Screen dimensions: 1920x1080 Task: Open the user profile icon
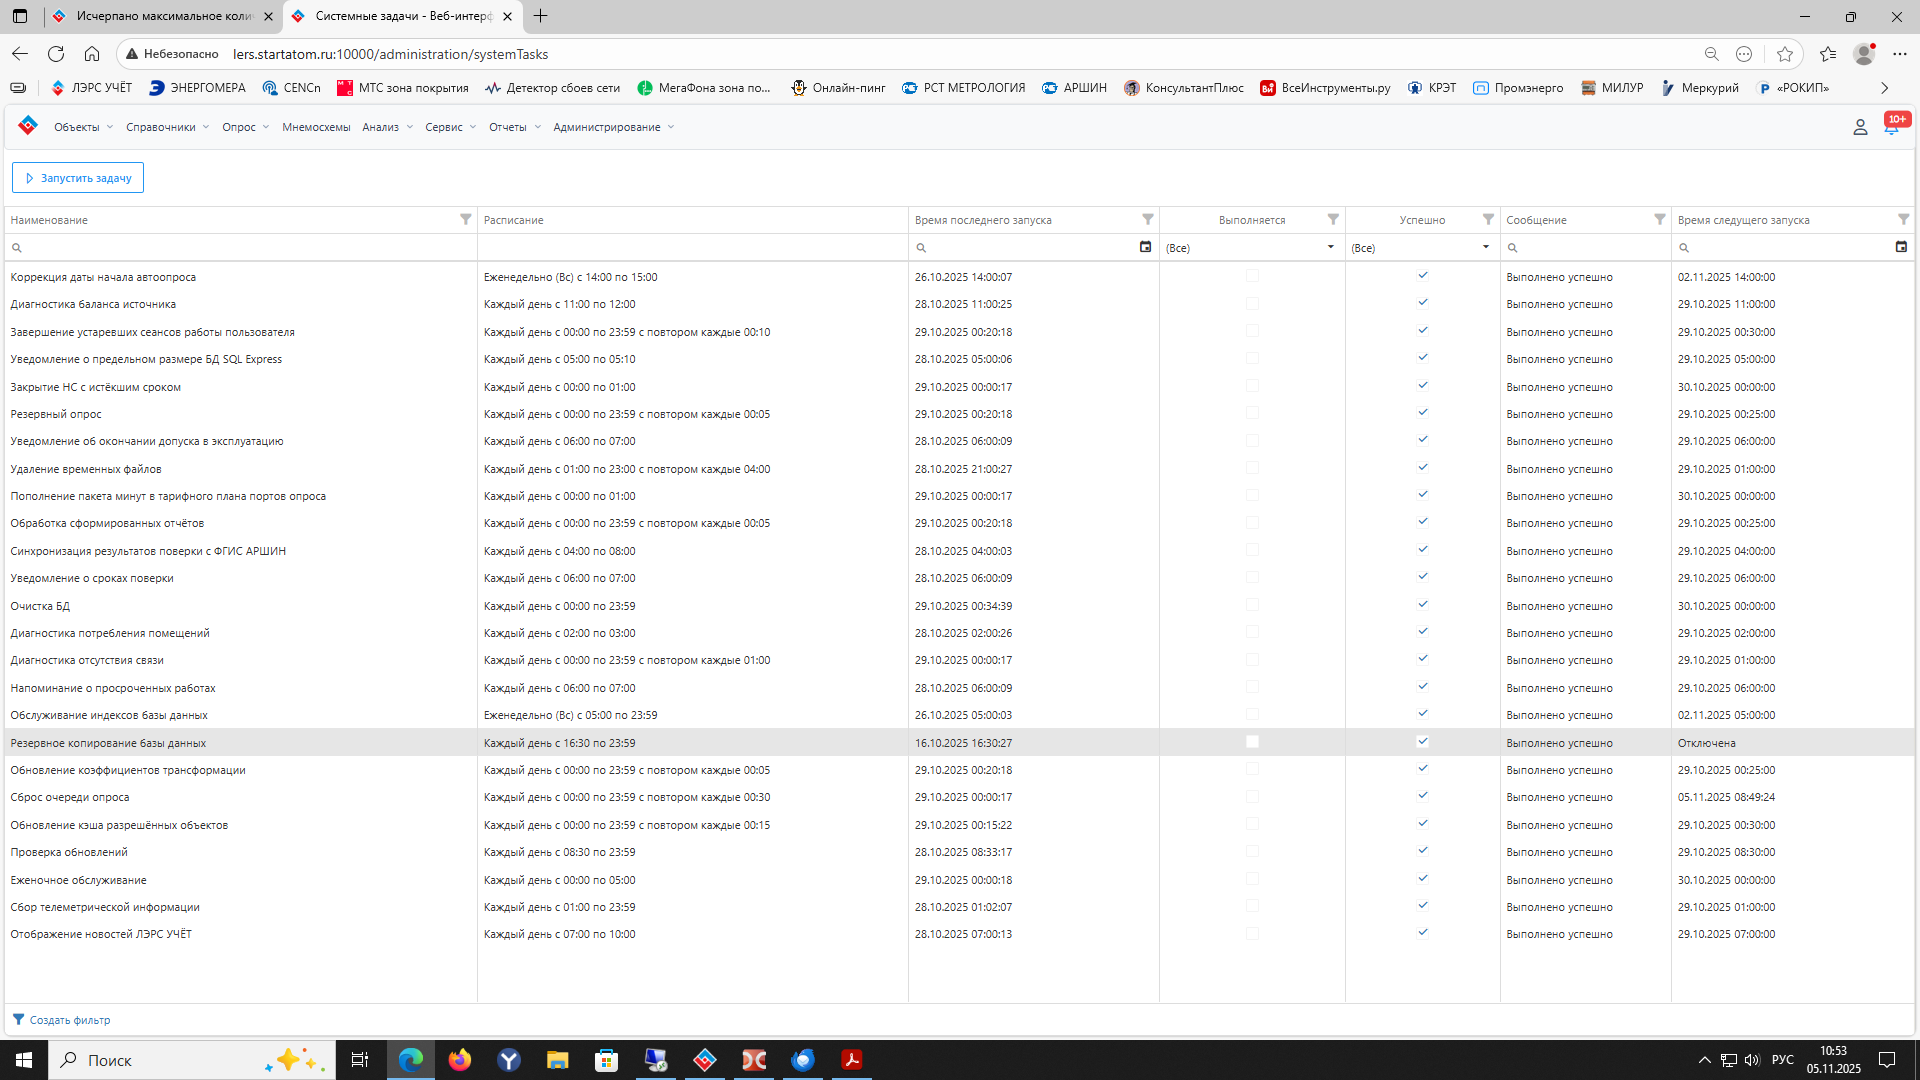1860,127
